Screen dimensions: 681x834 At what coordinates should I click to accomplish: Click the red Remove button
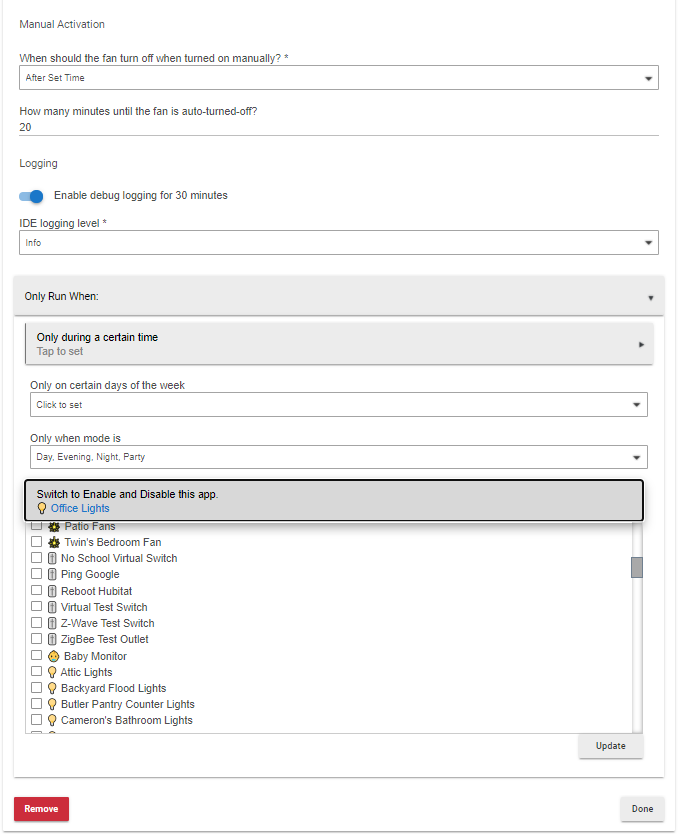[41, 809]
